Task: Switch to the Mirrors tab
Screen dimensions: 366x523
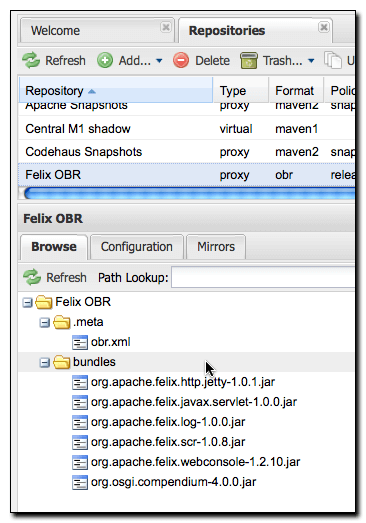Action: tap(216, 247)
